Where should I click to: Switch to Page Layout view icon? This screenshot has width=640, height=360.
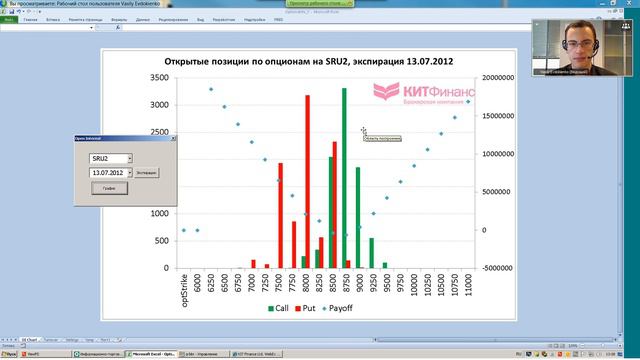556,346
